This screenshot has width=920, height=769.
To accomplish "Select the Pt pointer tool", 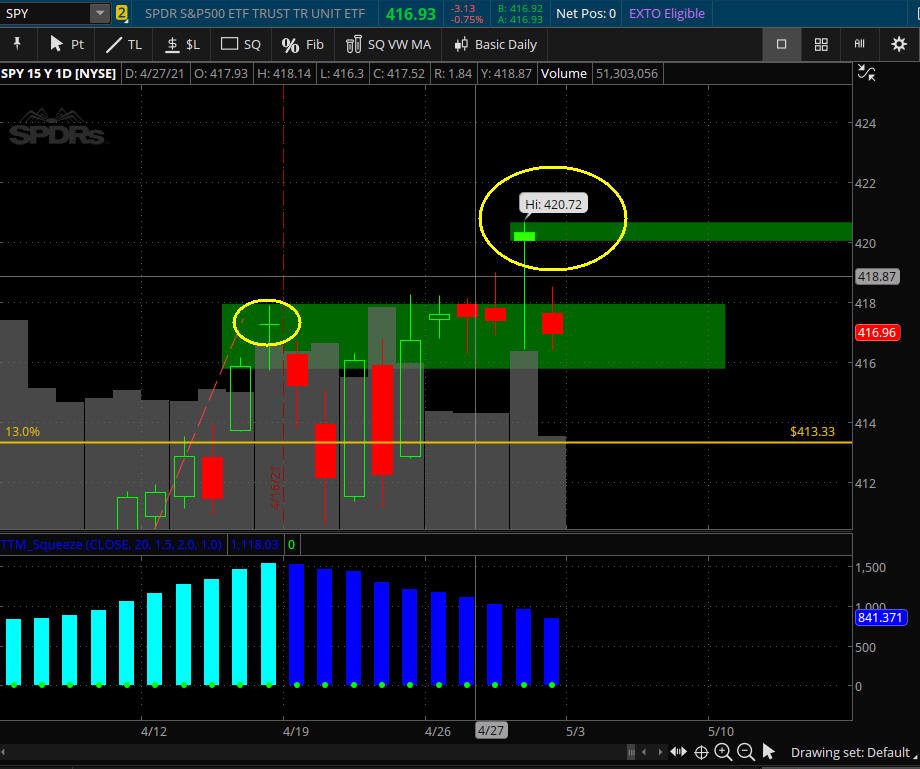I will [67, 44].
